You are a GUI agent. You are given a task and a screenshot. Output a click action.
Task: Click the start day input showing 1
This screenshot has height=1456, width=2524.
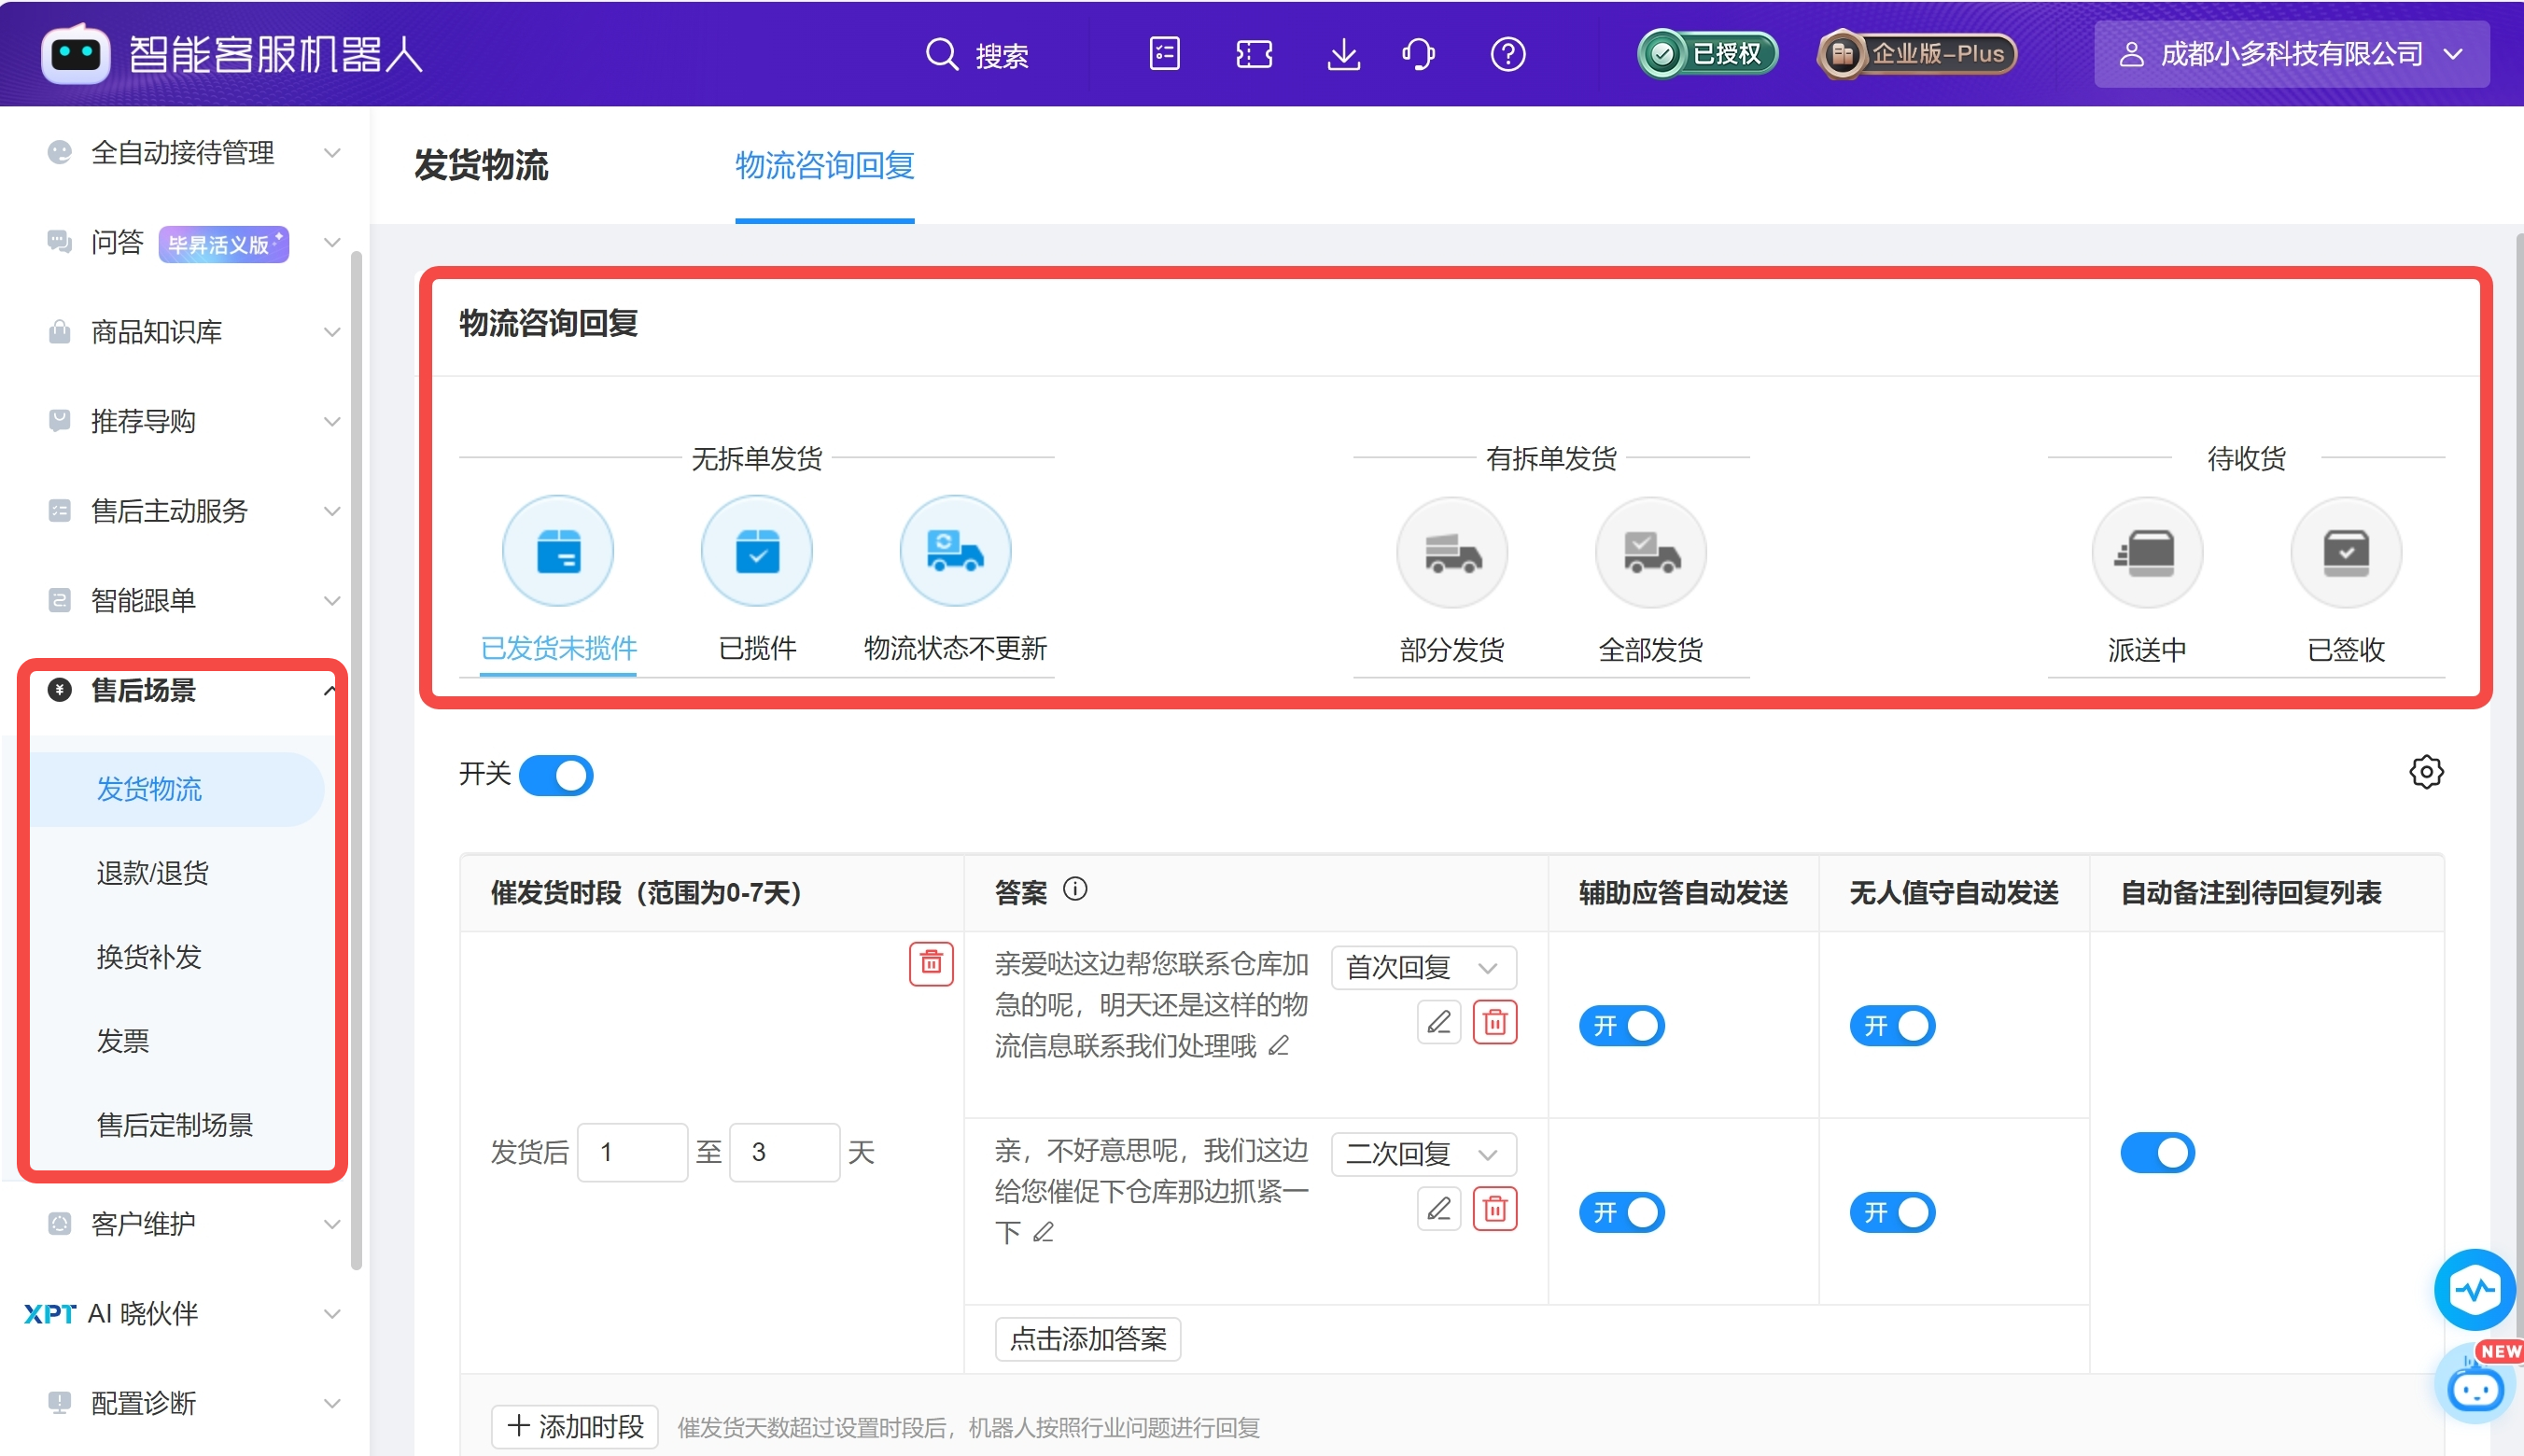click(x=632, y=1152)
